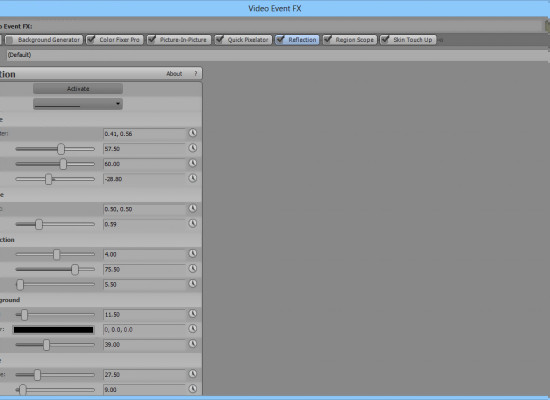The width and height of the screenshot is (550, 400).
Task: Disable the Skin Touch Up checkbox
Action: (385, 40)
